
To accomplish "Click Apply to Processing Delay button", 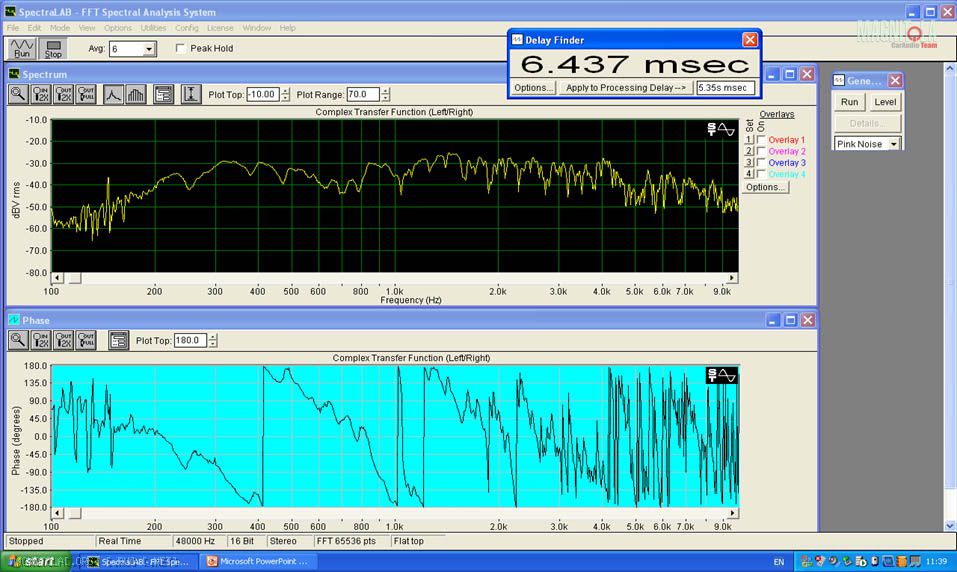I will point(626,88).
